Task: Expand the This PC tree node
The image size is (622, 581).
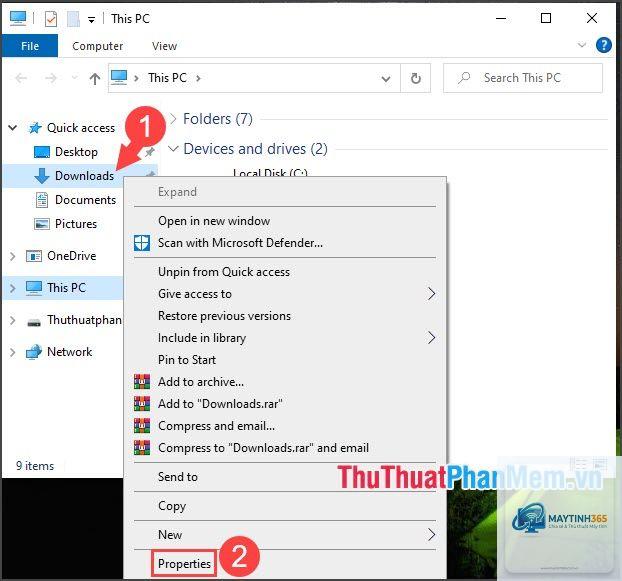Action: tap(13, 288)
